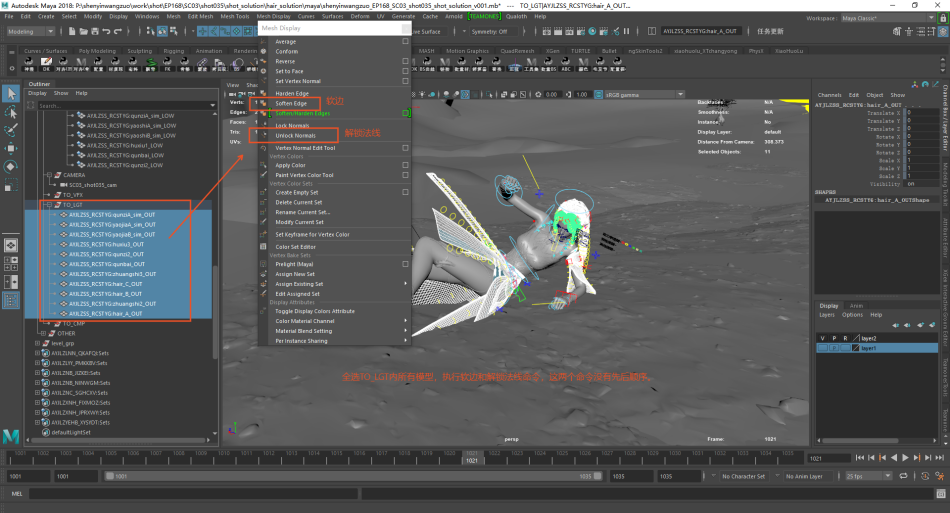Activate the Lasso Select tool
The height and width of the screenshot is (513, 950).
10,112
